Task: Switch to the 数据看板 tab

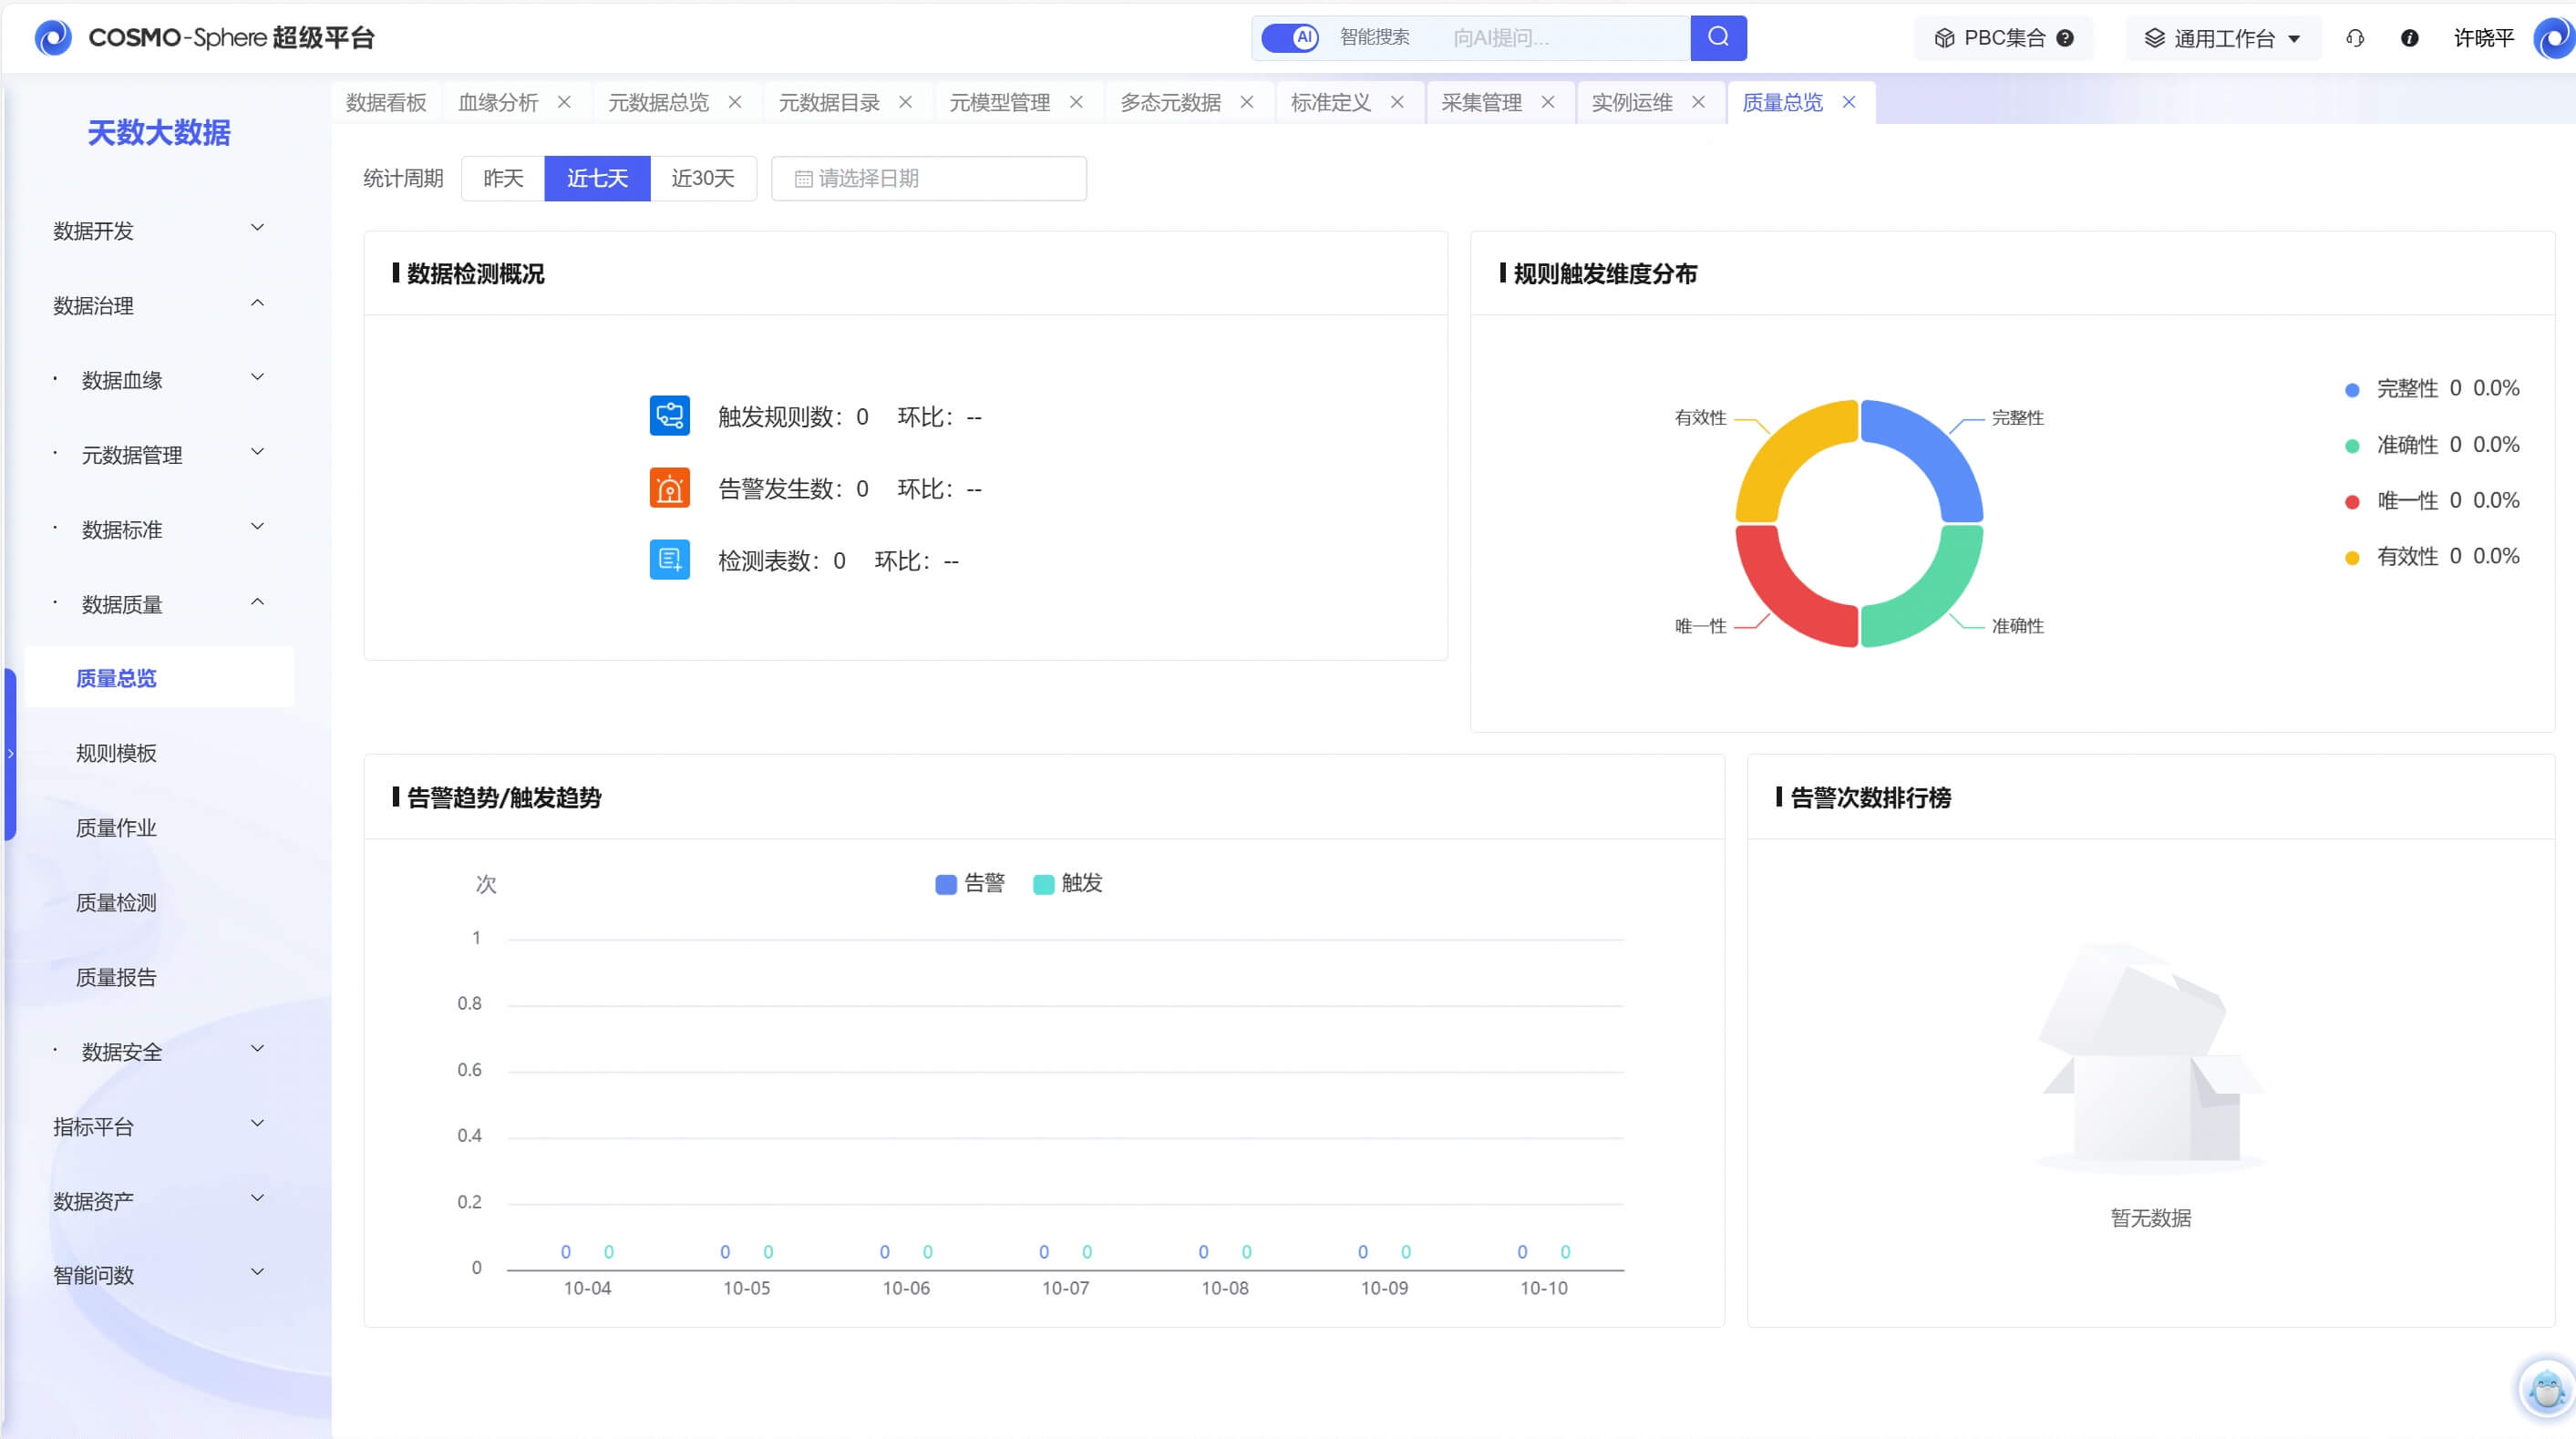Action: [386, 102]
